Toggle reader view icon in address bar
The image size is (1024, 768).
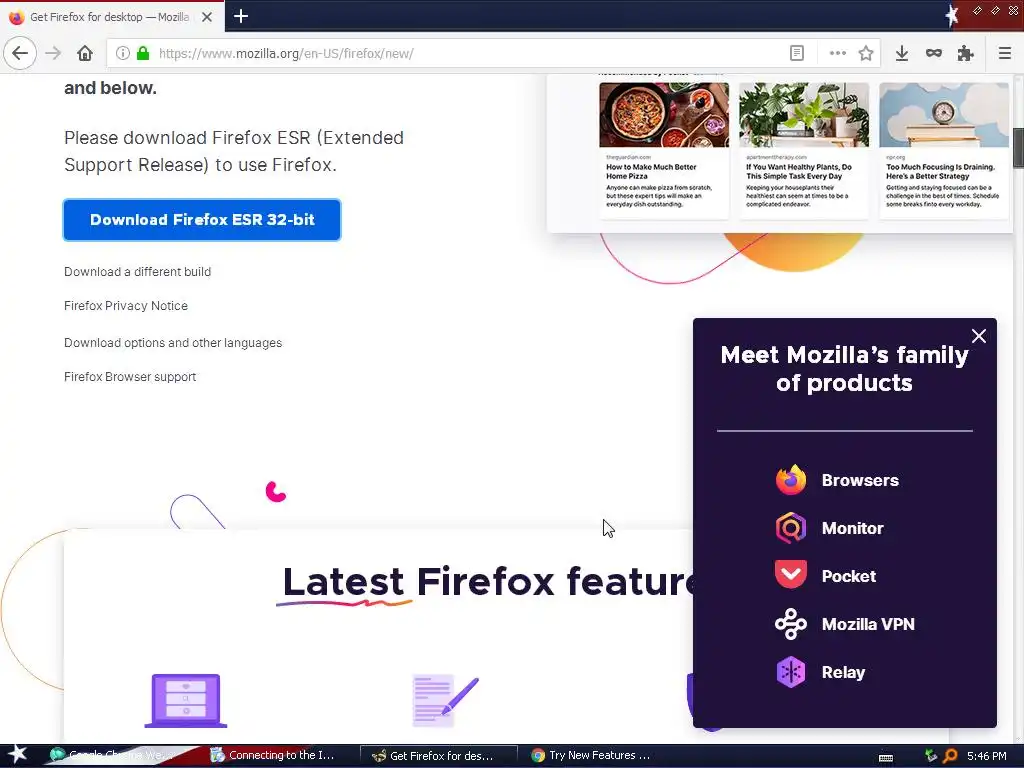(x=797, y=53)
